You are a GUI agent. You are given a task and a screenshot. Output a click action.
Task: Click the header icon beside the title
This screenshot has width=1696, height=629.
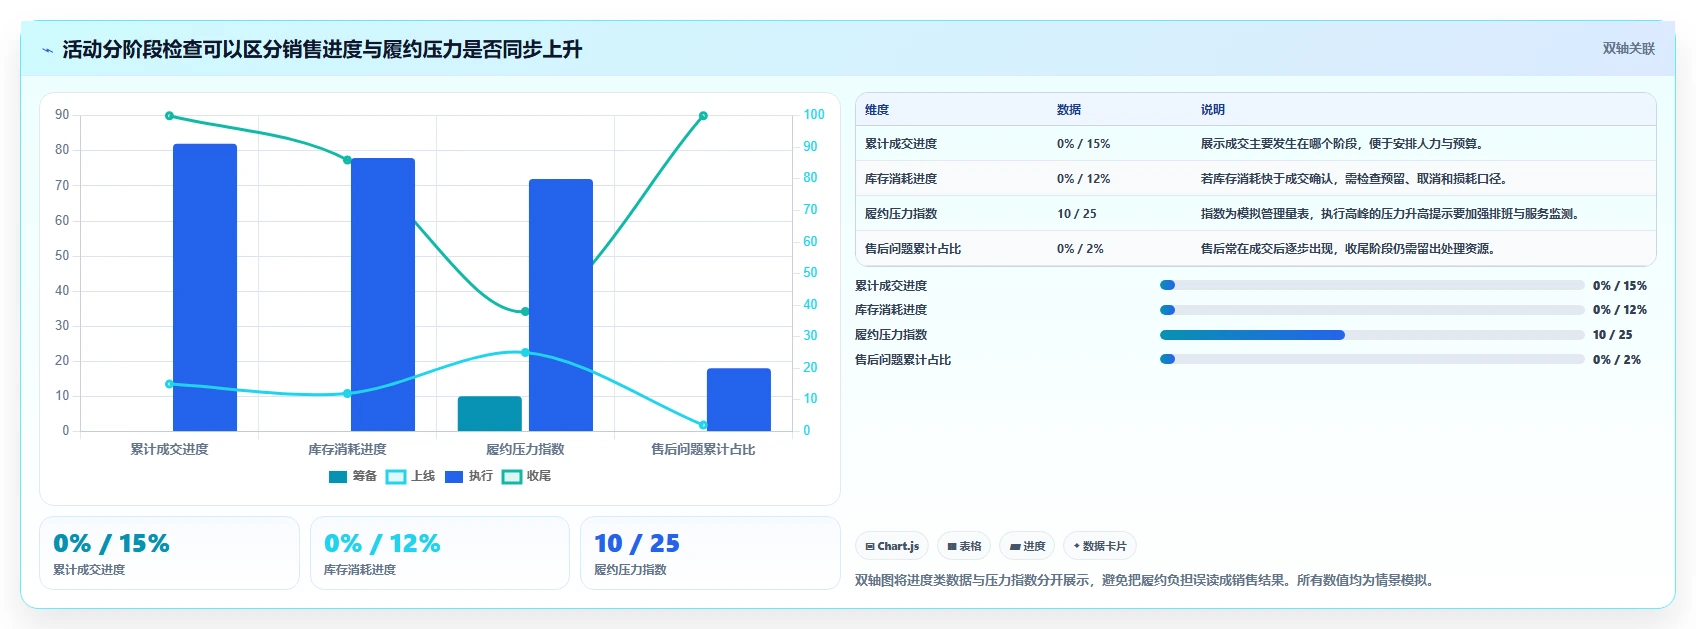pos(47,50)
